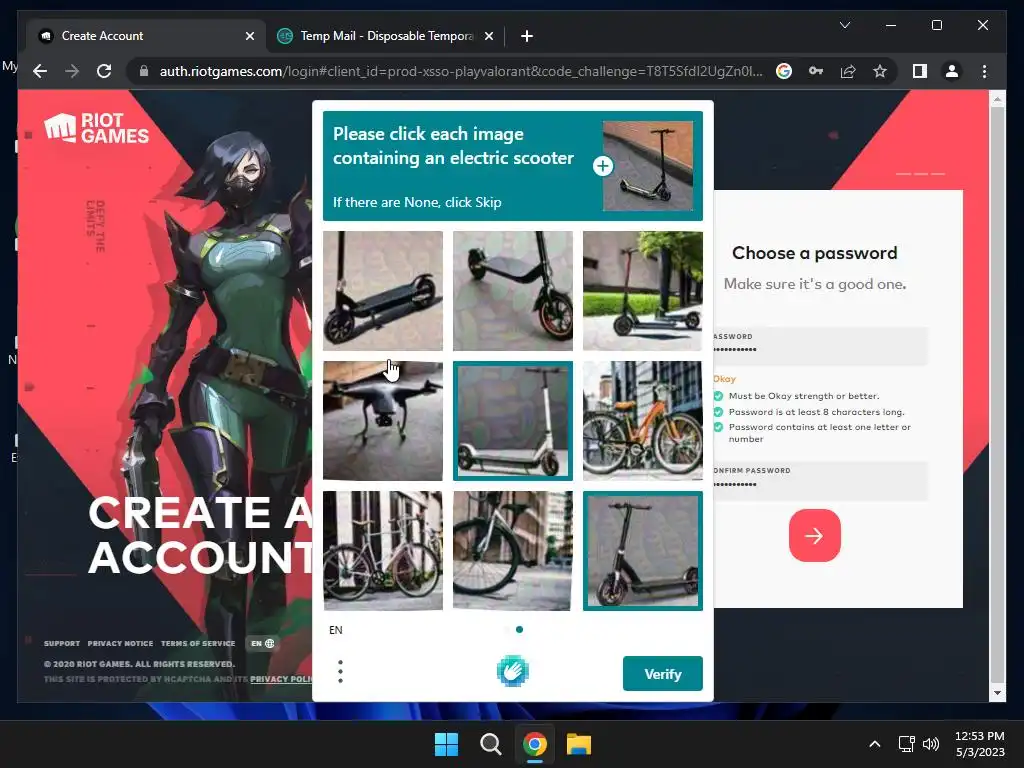Screen dimensions: 1024x768
Task: Click the Riot Games logo
Action: coord(97,128)
